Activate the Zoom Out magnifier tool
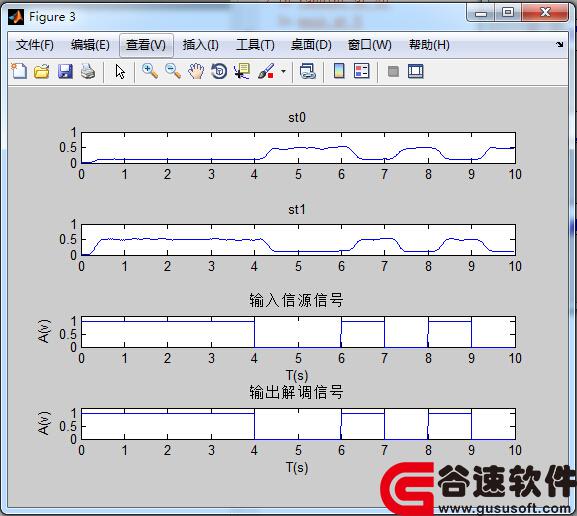The height and width of the screenshot is (516, 577). [x=173, y=71]
